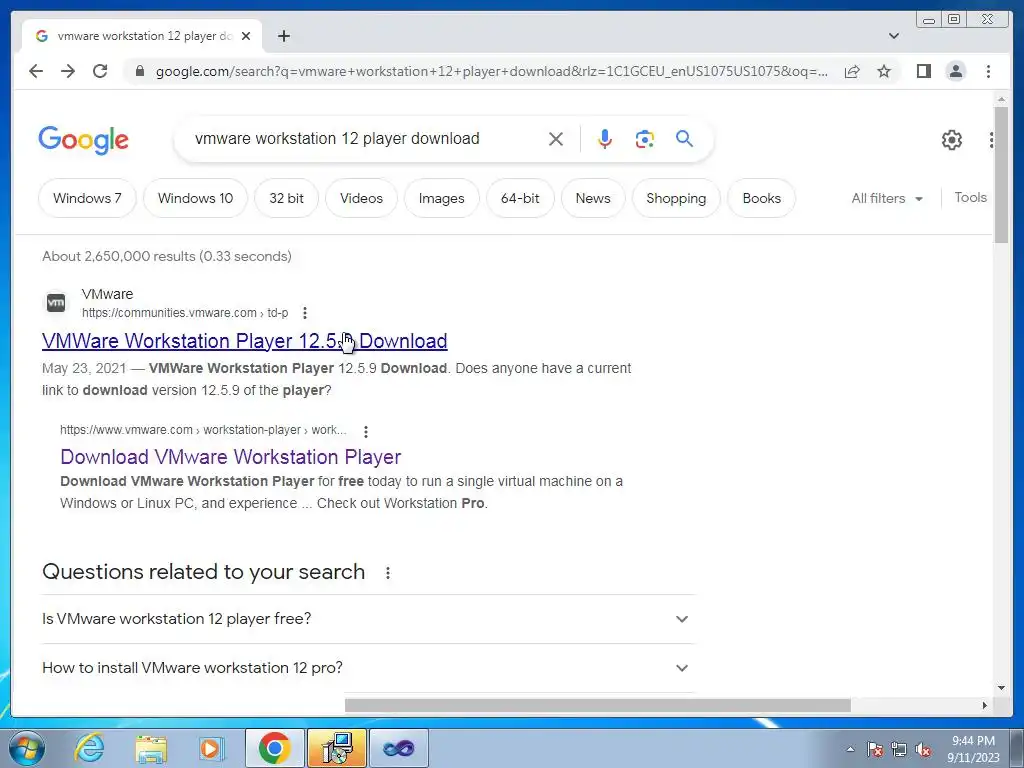Open the All filters dropdown

coord(887,198)
